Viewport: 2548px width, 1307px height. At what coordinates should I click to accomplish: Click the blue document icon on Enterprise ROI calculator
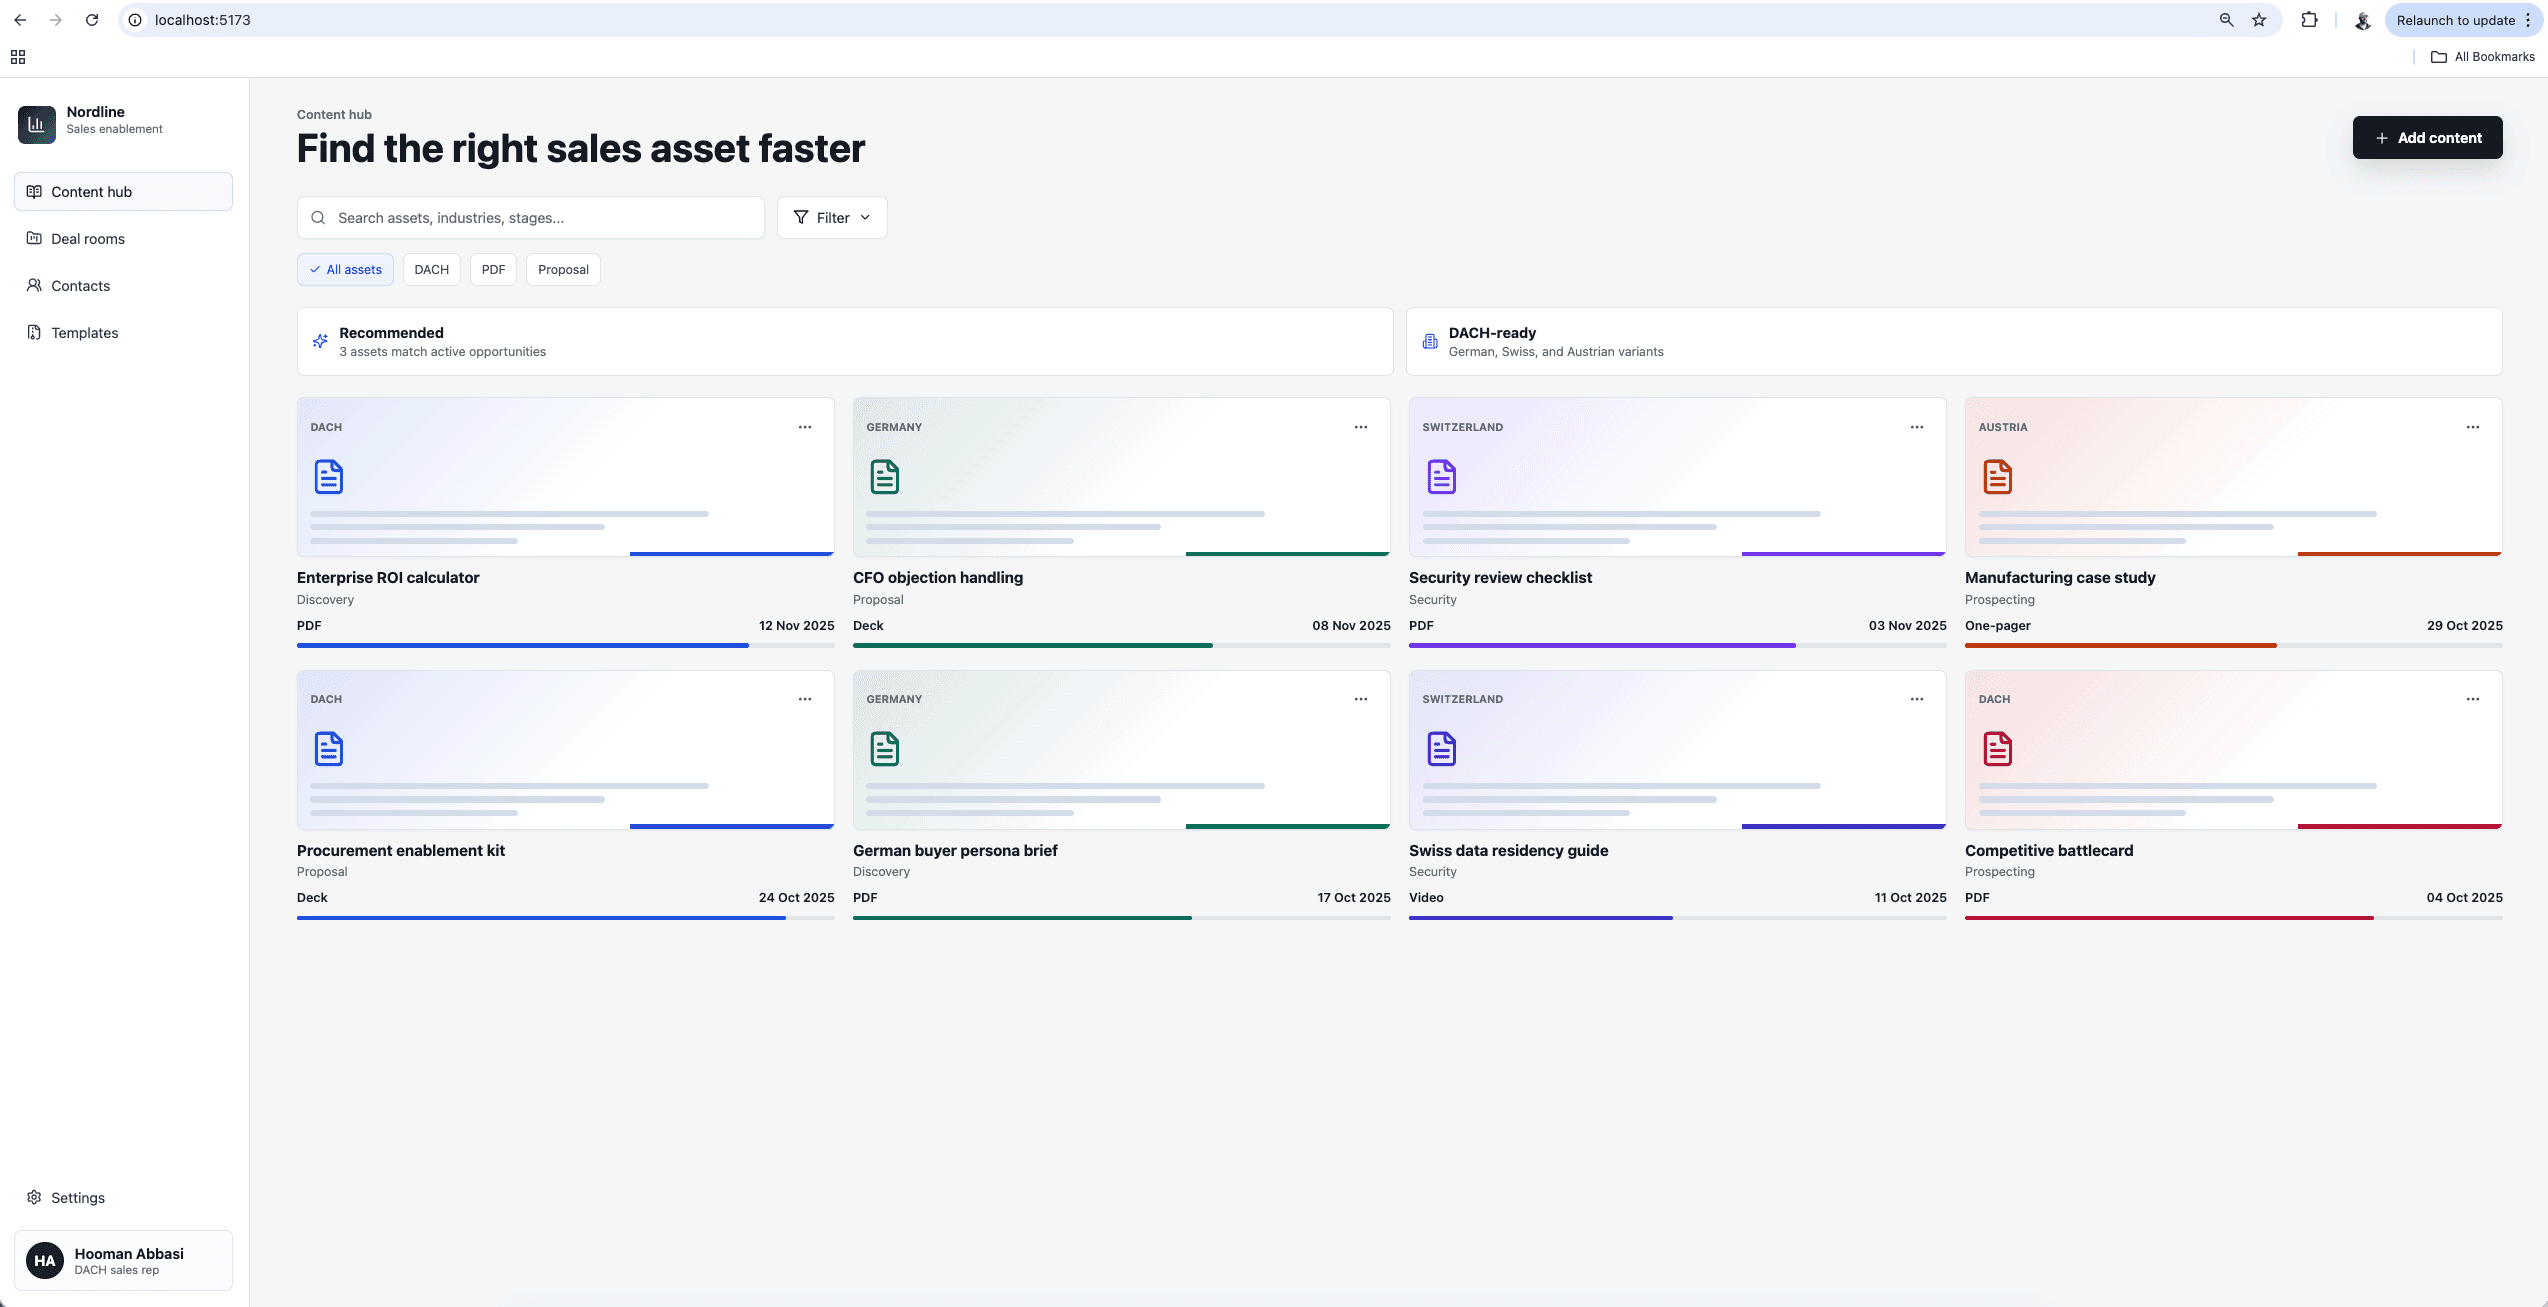(x=328, y=477)
